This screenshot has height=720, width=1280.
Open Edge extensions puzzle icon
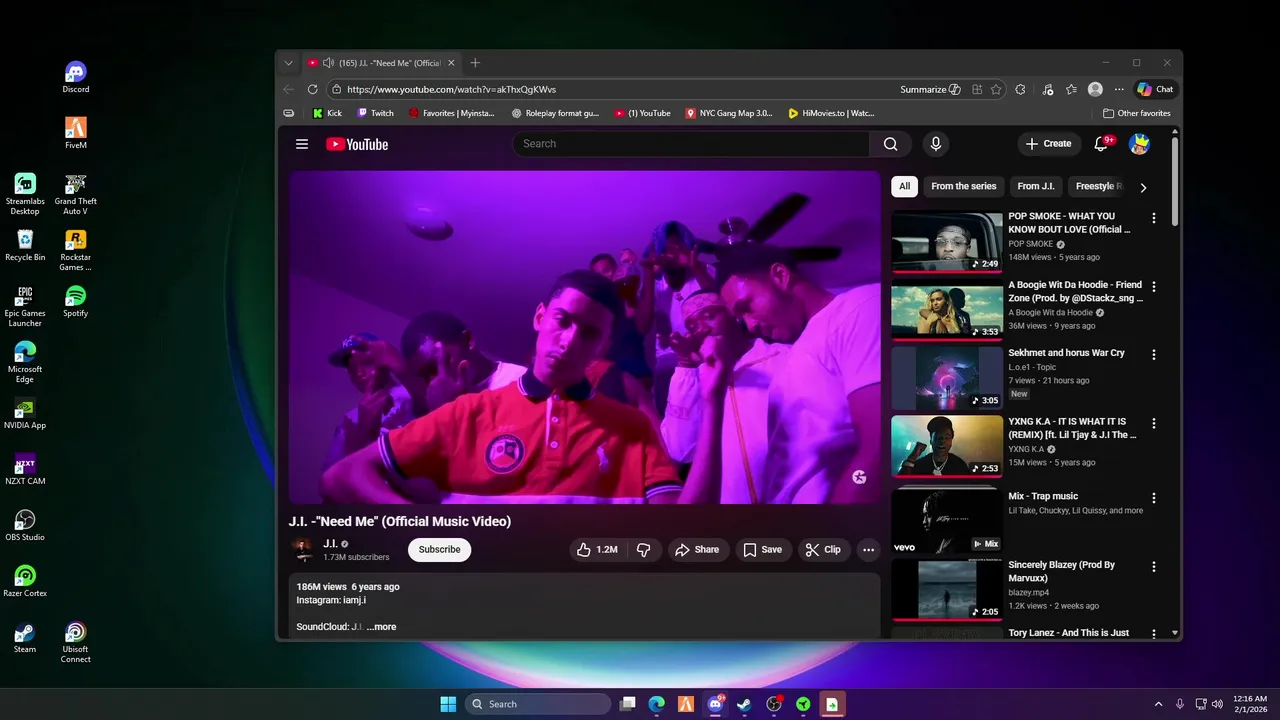pos(1020,89)
